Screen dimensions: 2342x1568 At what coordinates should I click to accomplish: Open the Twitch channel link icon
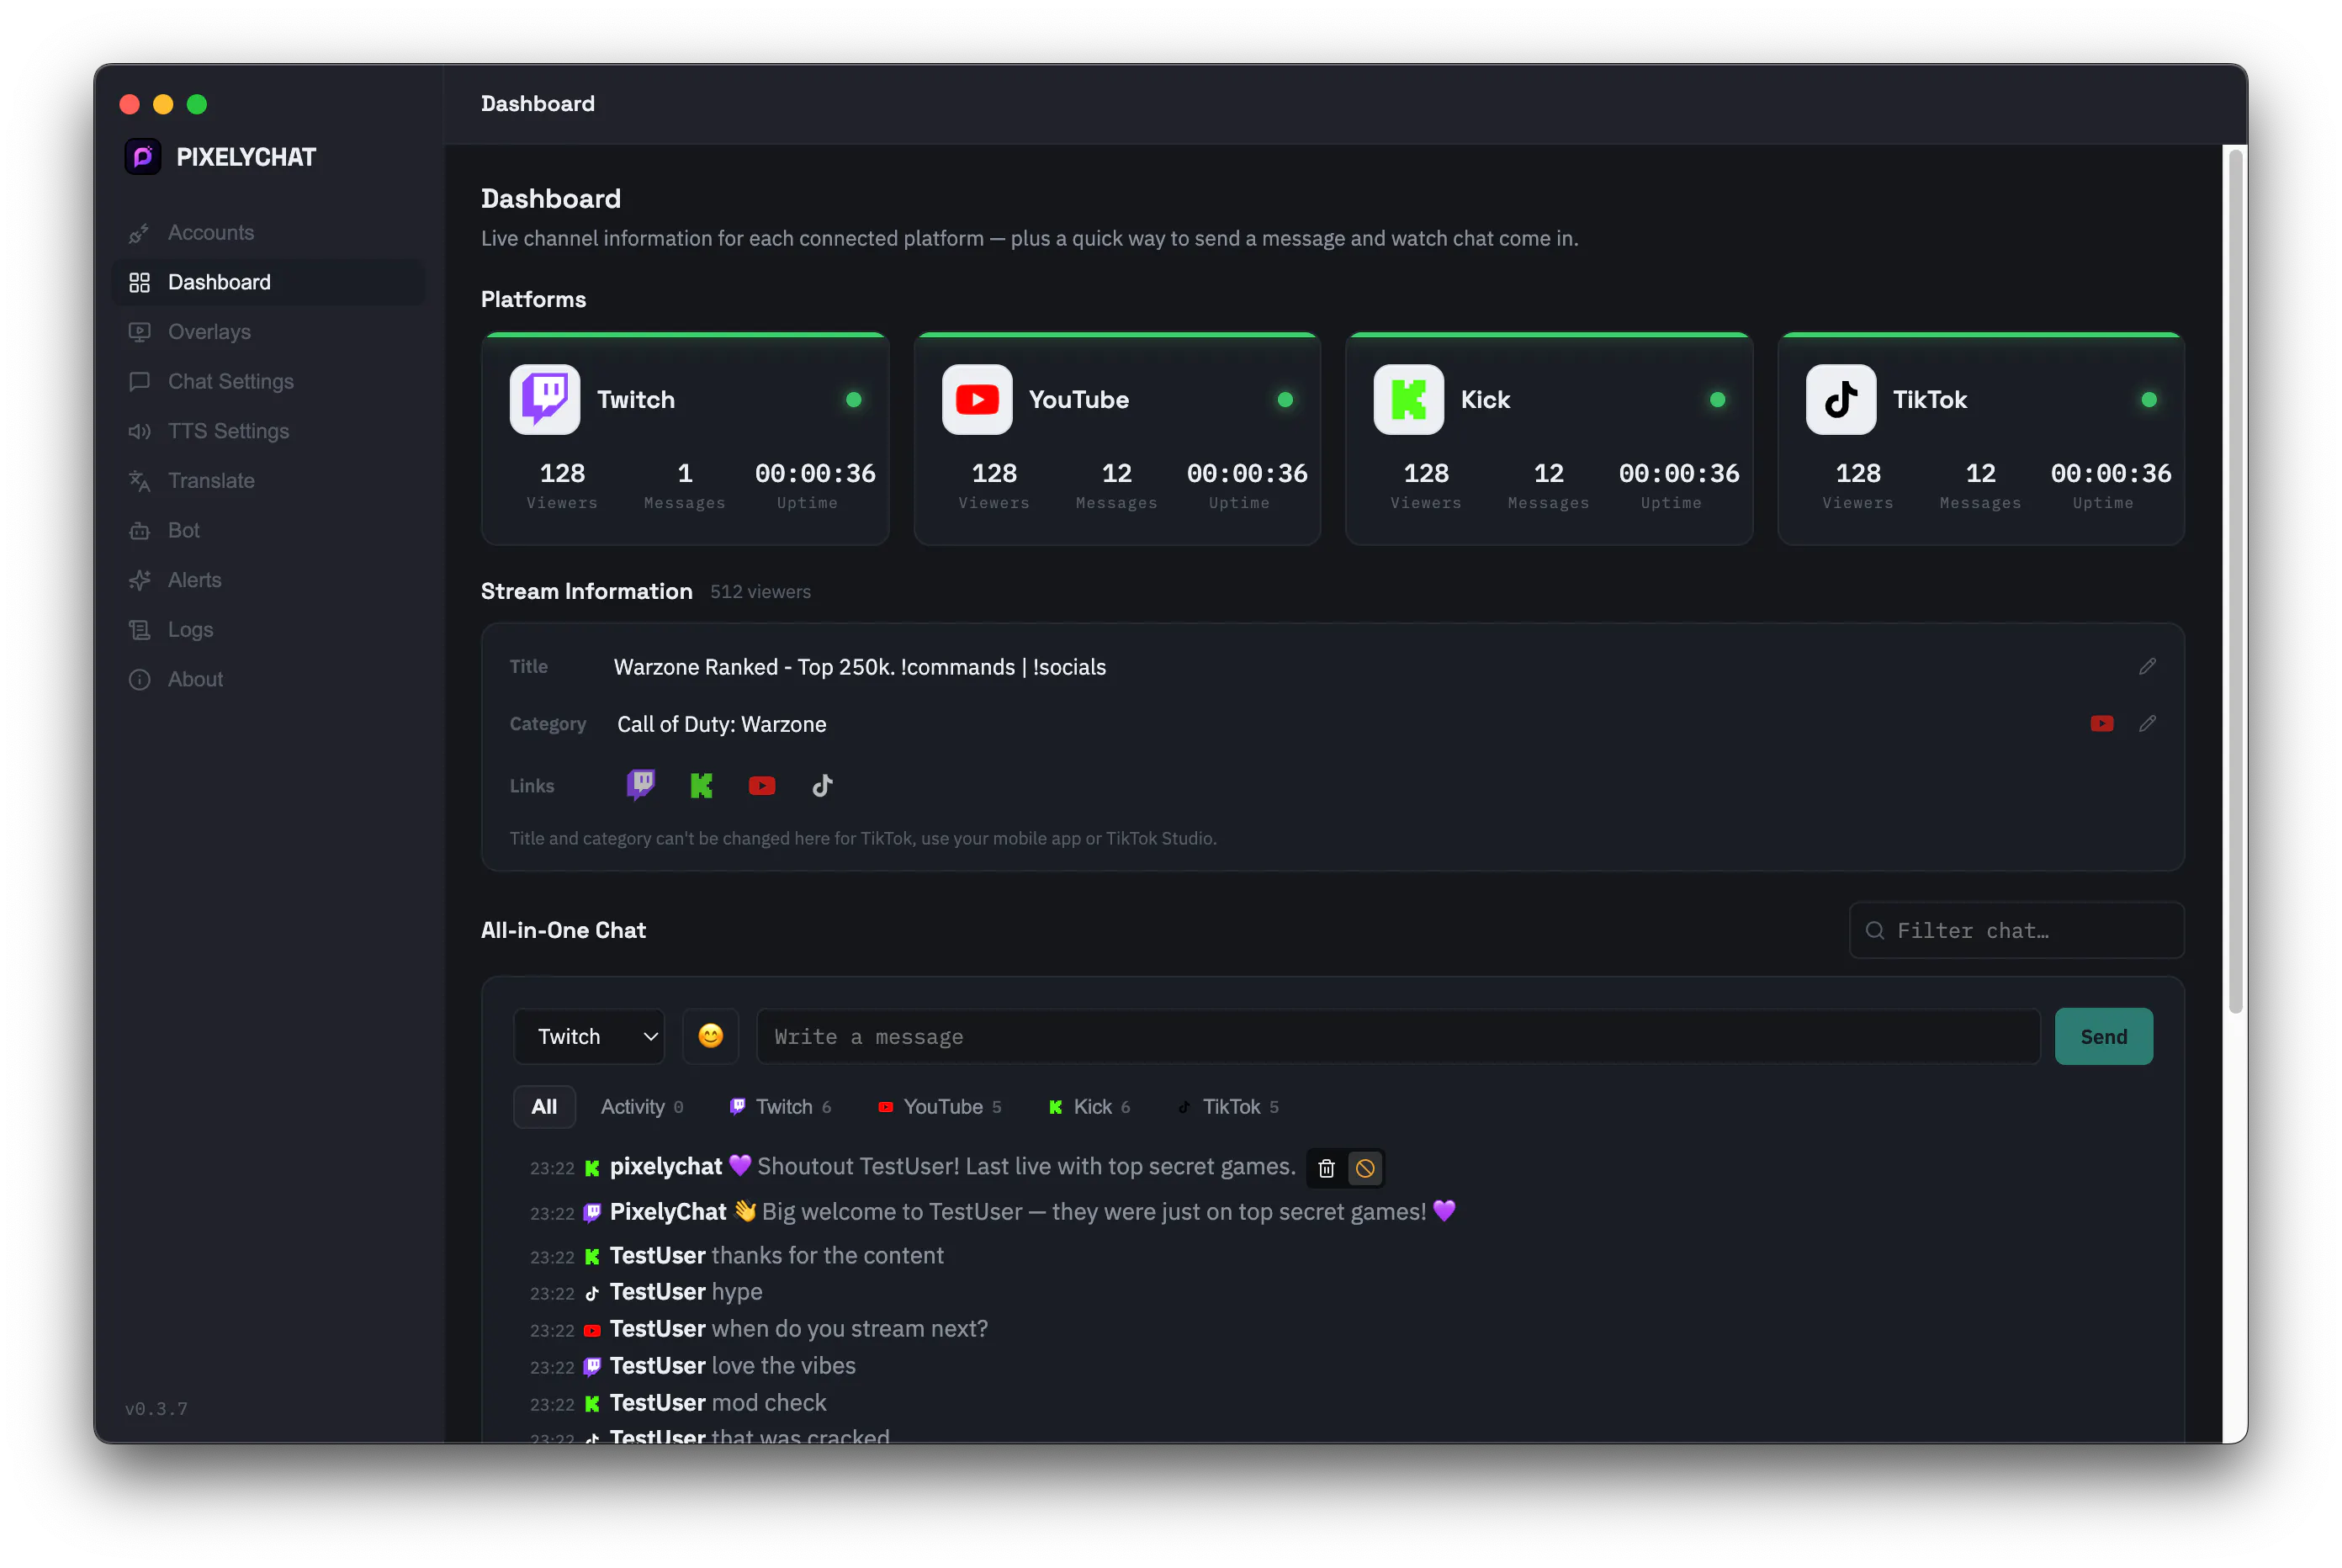click(641, 786)
